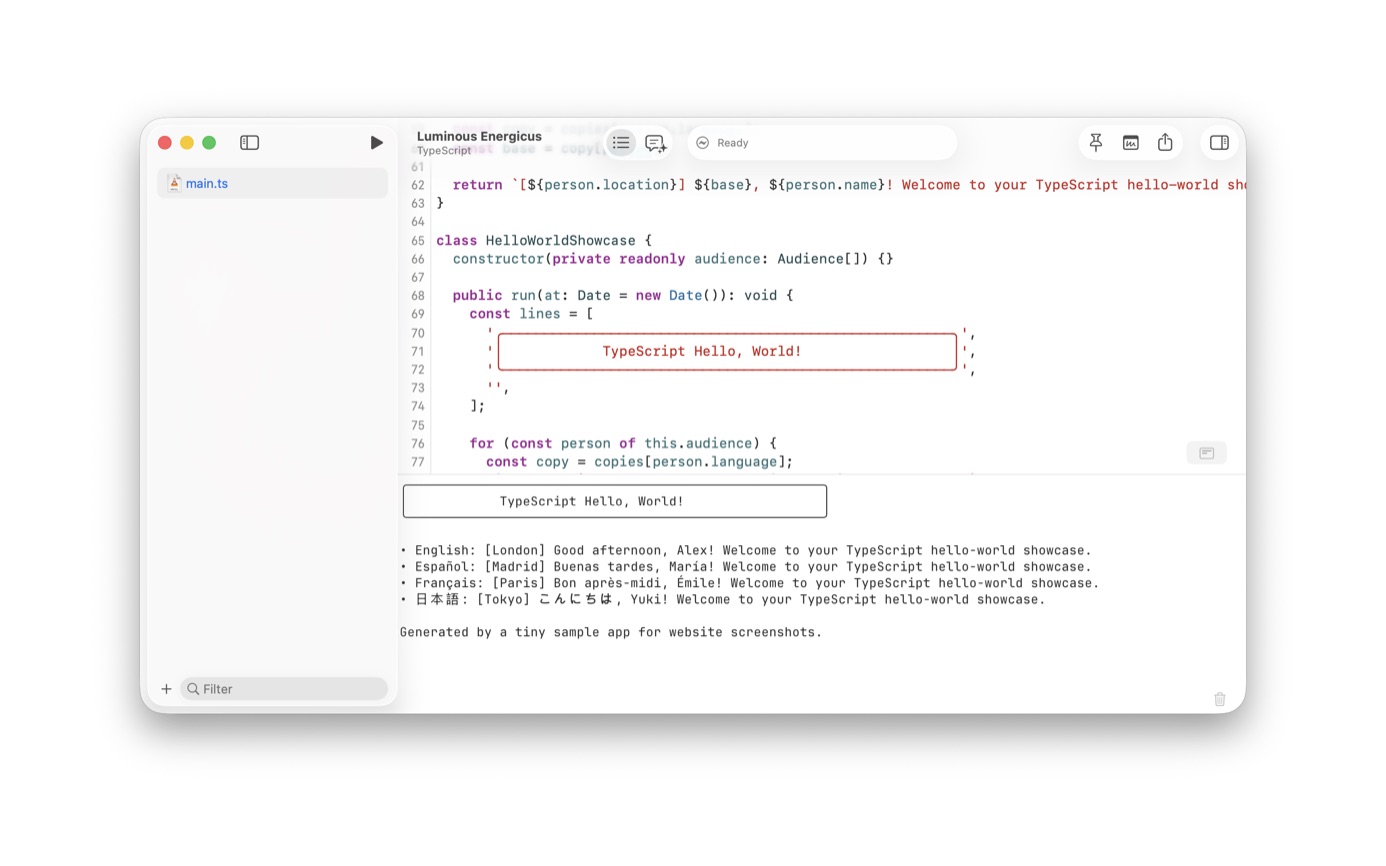Toggle the minimap icon in the editor
The width and height of the screenshot is (1386, 866).
point(1207,453)
